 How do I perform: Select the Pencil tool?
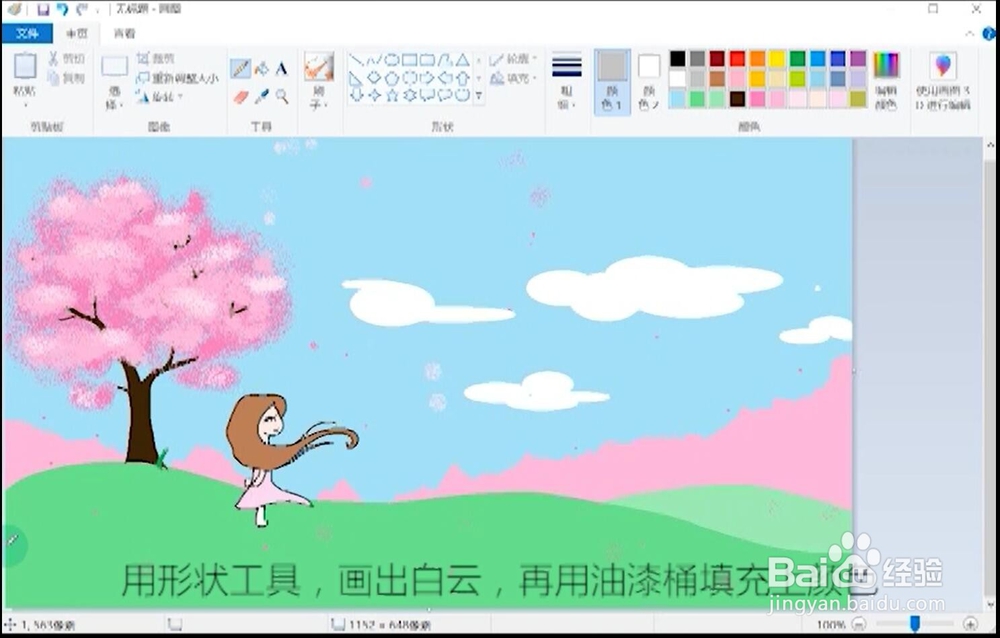[x=242, y=68]
